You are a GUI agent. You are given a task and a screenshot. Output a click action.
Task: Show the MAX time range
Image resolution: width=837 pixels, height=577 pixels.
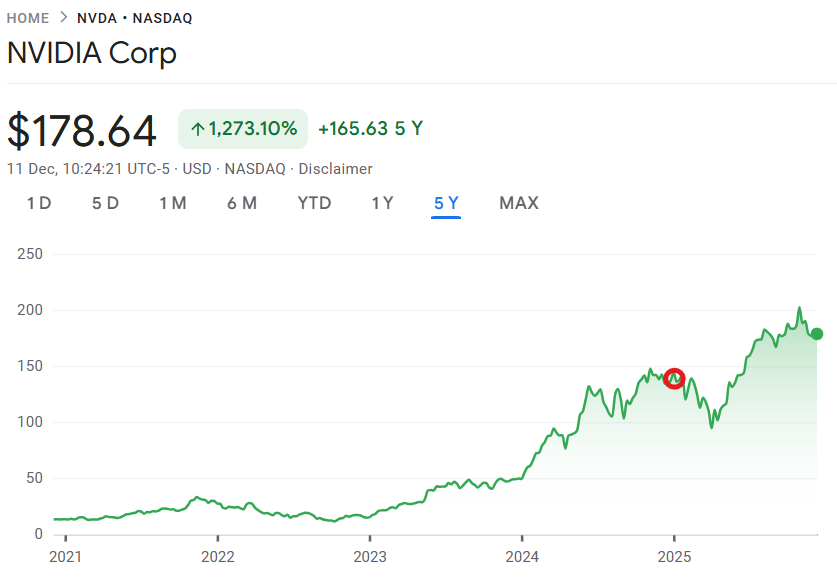pyautogui.click(x=518, y=203)
